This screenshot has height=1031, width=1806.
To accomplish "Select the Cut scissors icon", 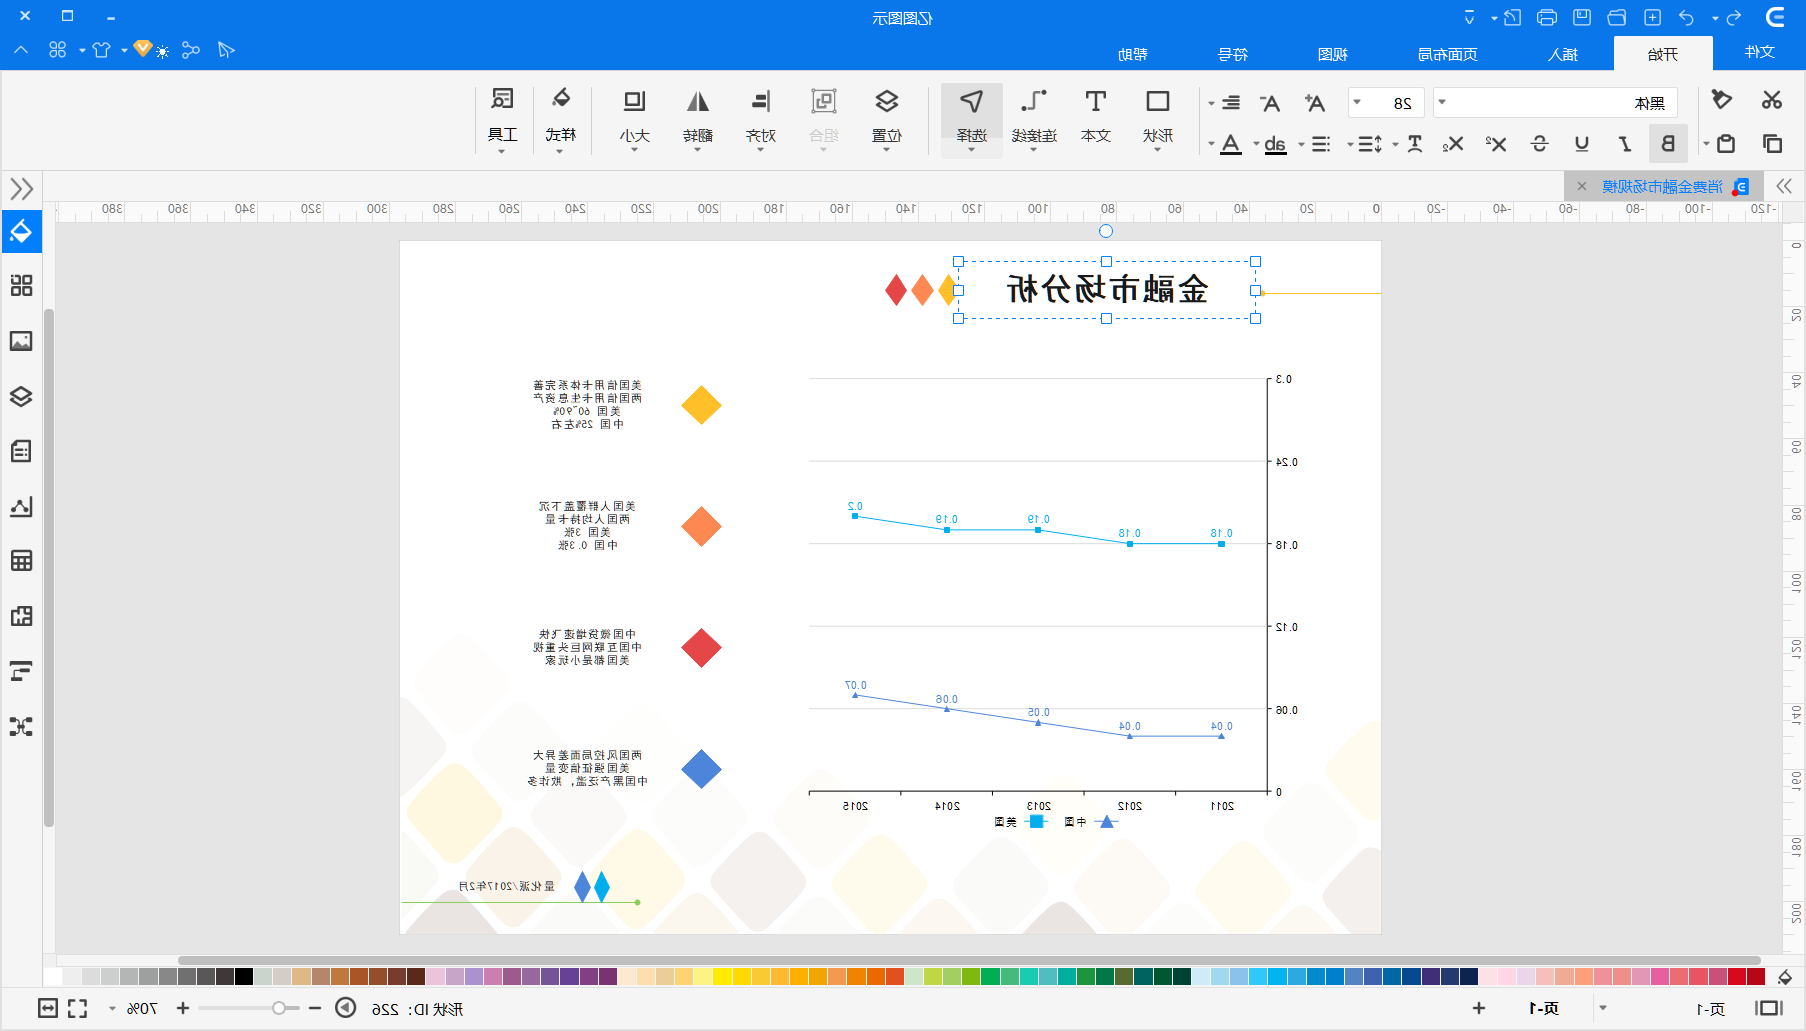I will 1772,100.
